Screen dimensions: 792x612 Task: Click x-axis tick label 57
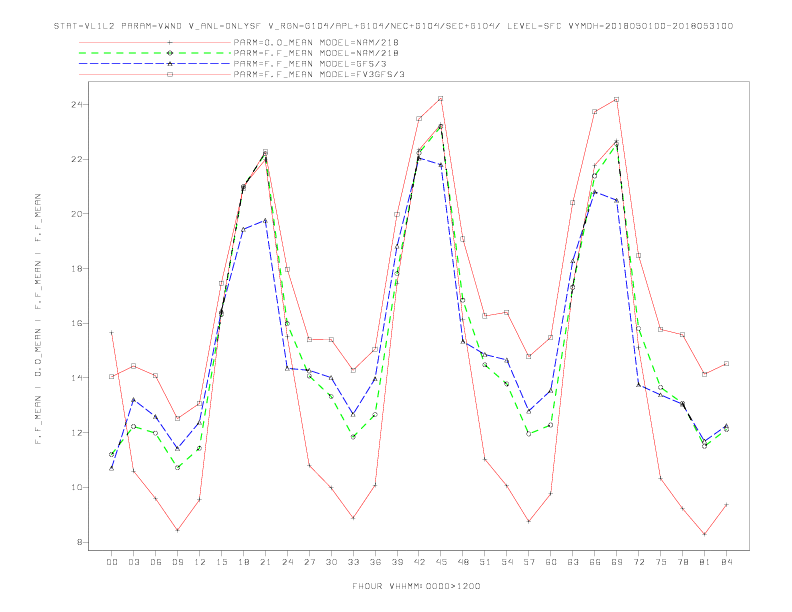529,562
